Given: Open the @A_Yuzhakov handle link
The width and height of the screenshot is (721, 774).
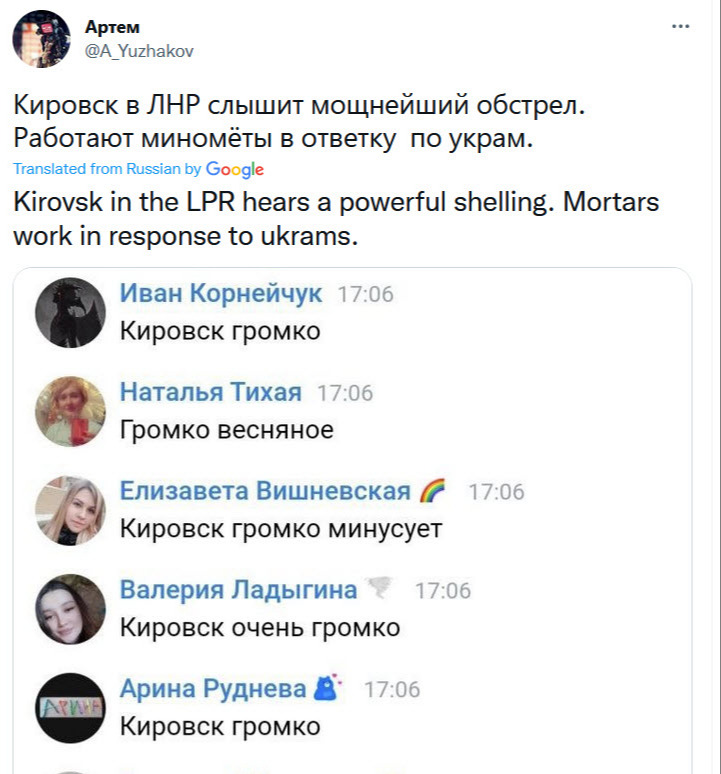Looking at the screenshot, I should [x=139, y=50].
